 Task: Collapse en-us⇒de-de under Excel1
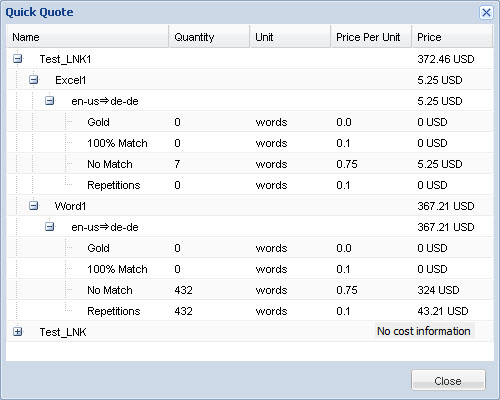(x=49, y=101)
